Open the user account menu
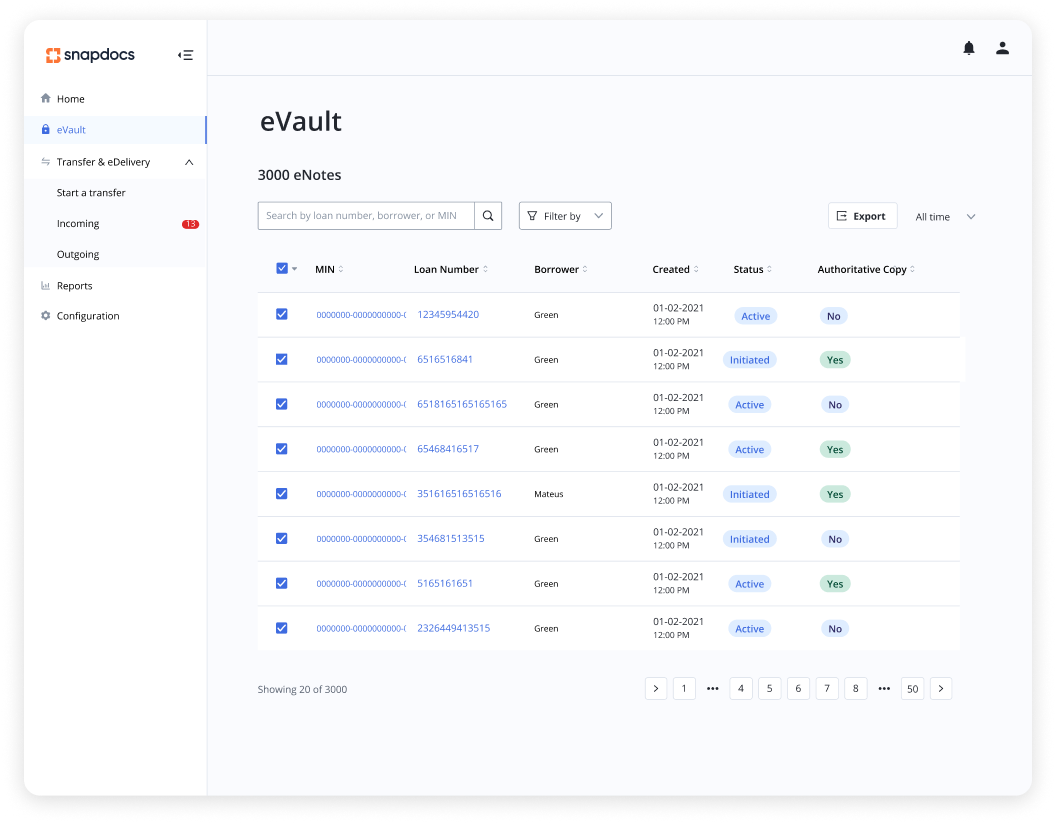This screenshot has height=824, width=1056. (x=1002, y=47)
